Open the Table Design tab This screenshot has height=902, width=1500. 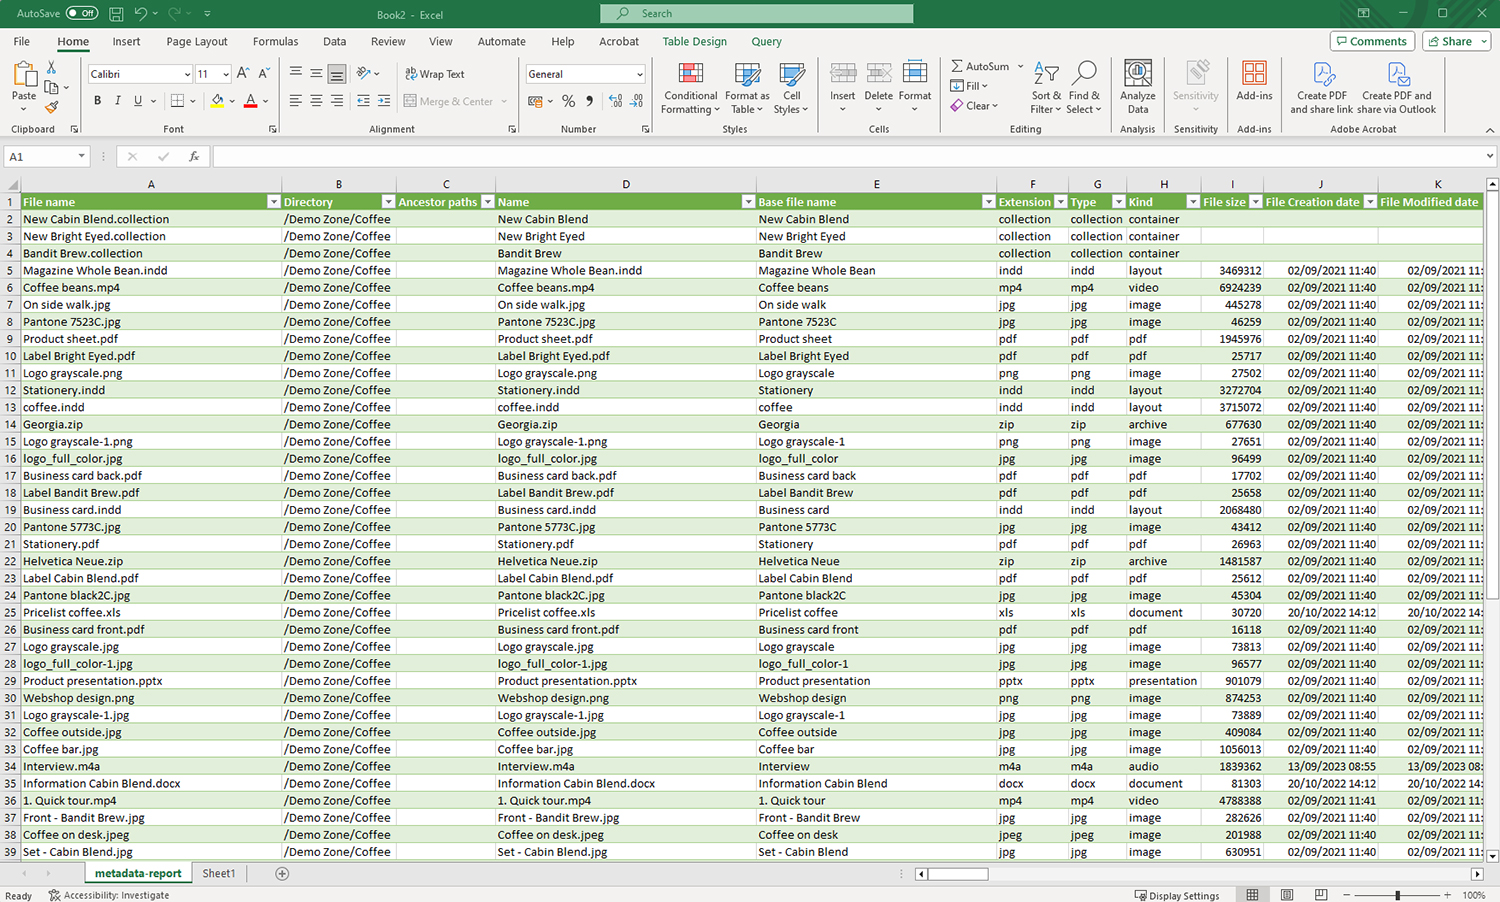point(694,42)
